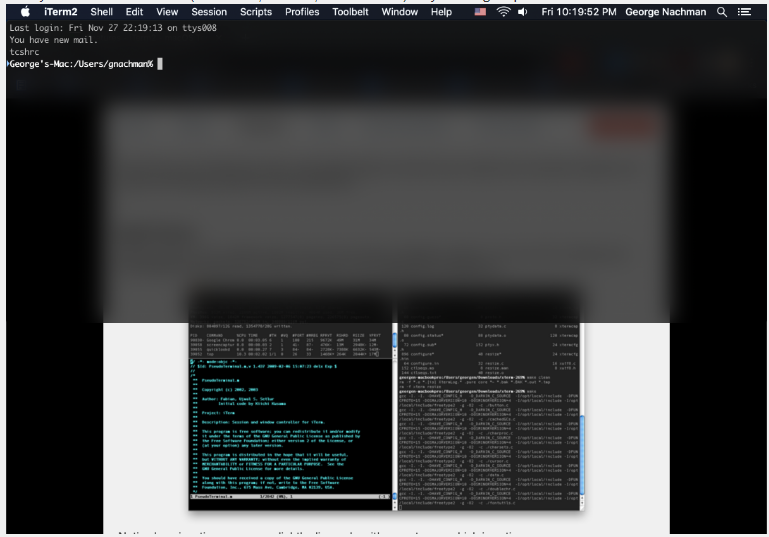Open the volume control in menu bar
This screenshot has width=769, height=537.
[x=523, y=12]
